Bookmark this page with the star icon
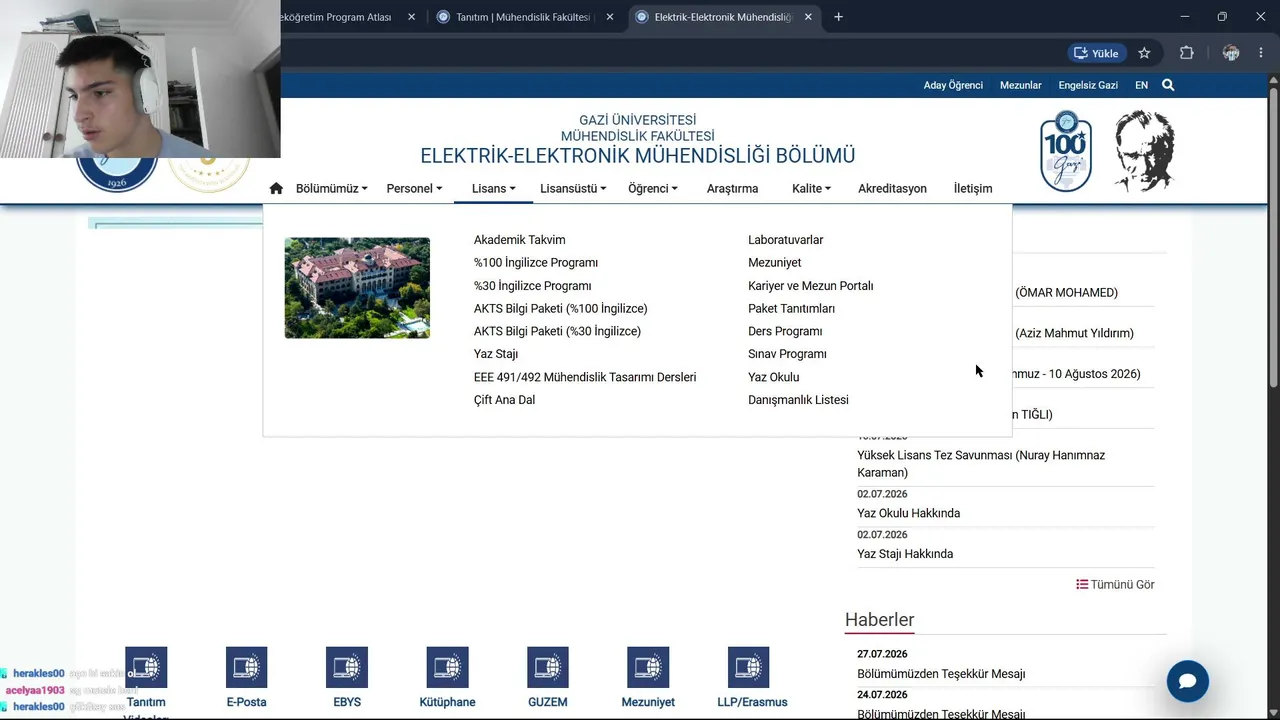 [1144, 53]
